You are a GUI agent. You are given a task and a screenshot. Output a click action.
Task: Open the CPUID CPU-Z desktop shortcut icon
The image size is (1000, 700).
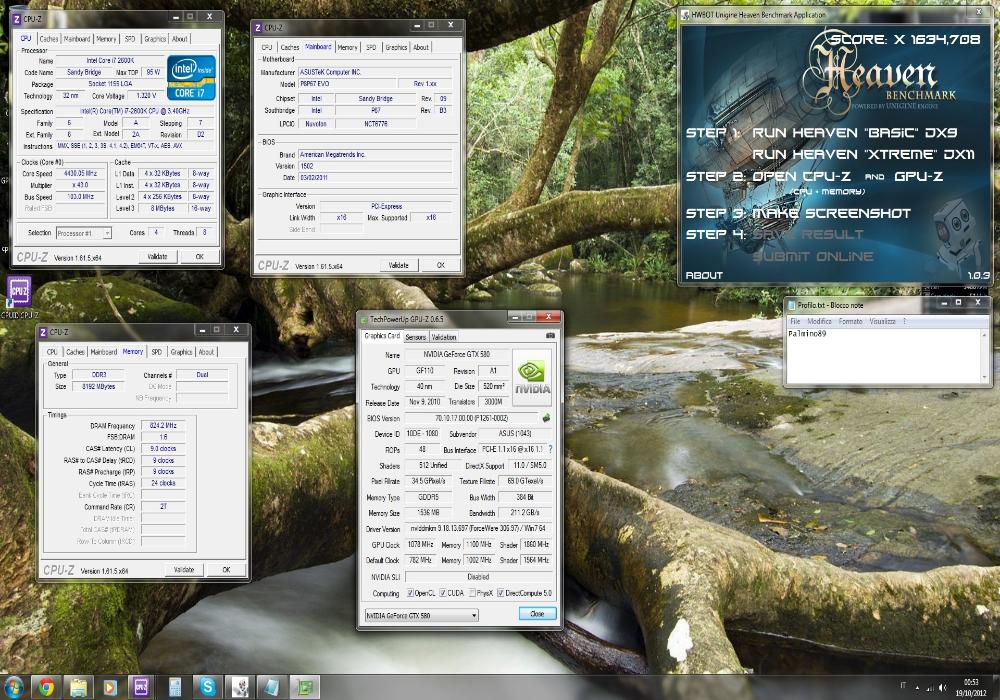[x=19, y=293]
